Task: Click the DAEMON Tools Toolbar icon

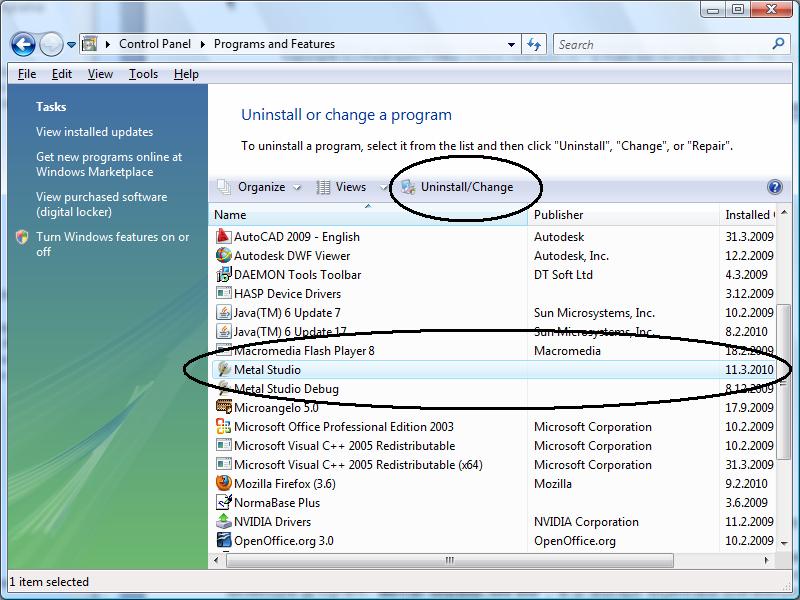Action: pyautogui.click(x=223, y=274)
